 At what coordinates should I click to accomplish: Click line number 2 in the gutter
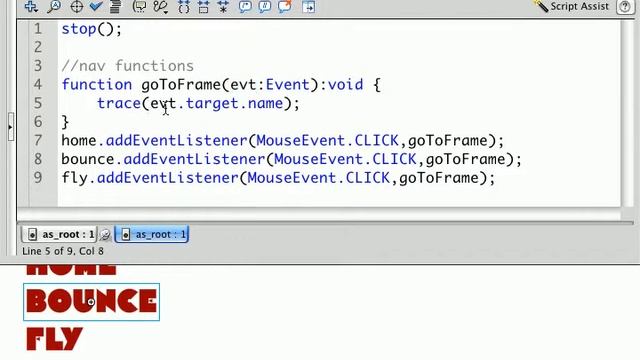pyautogui.click(x=38, y=47)
